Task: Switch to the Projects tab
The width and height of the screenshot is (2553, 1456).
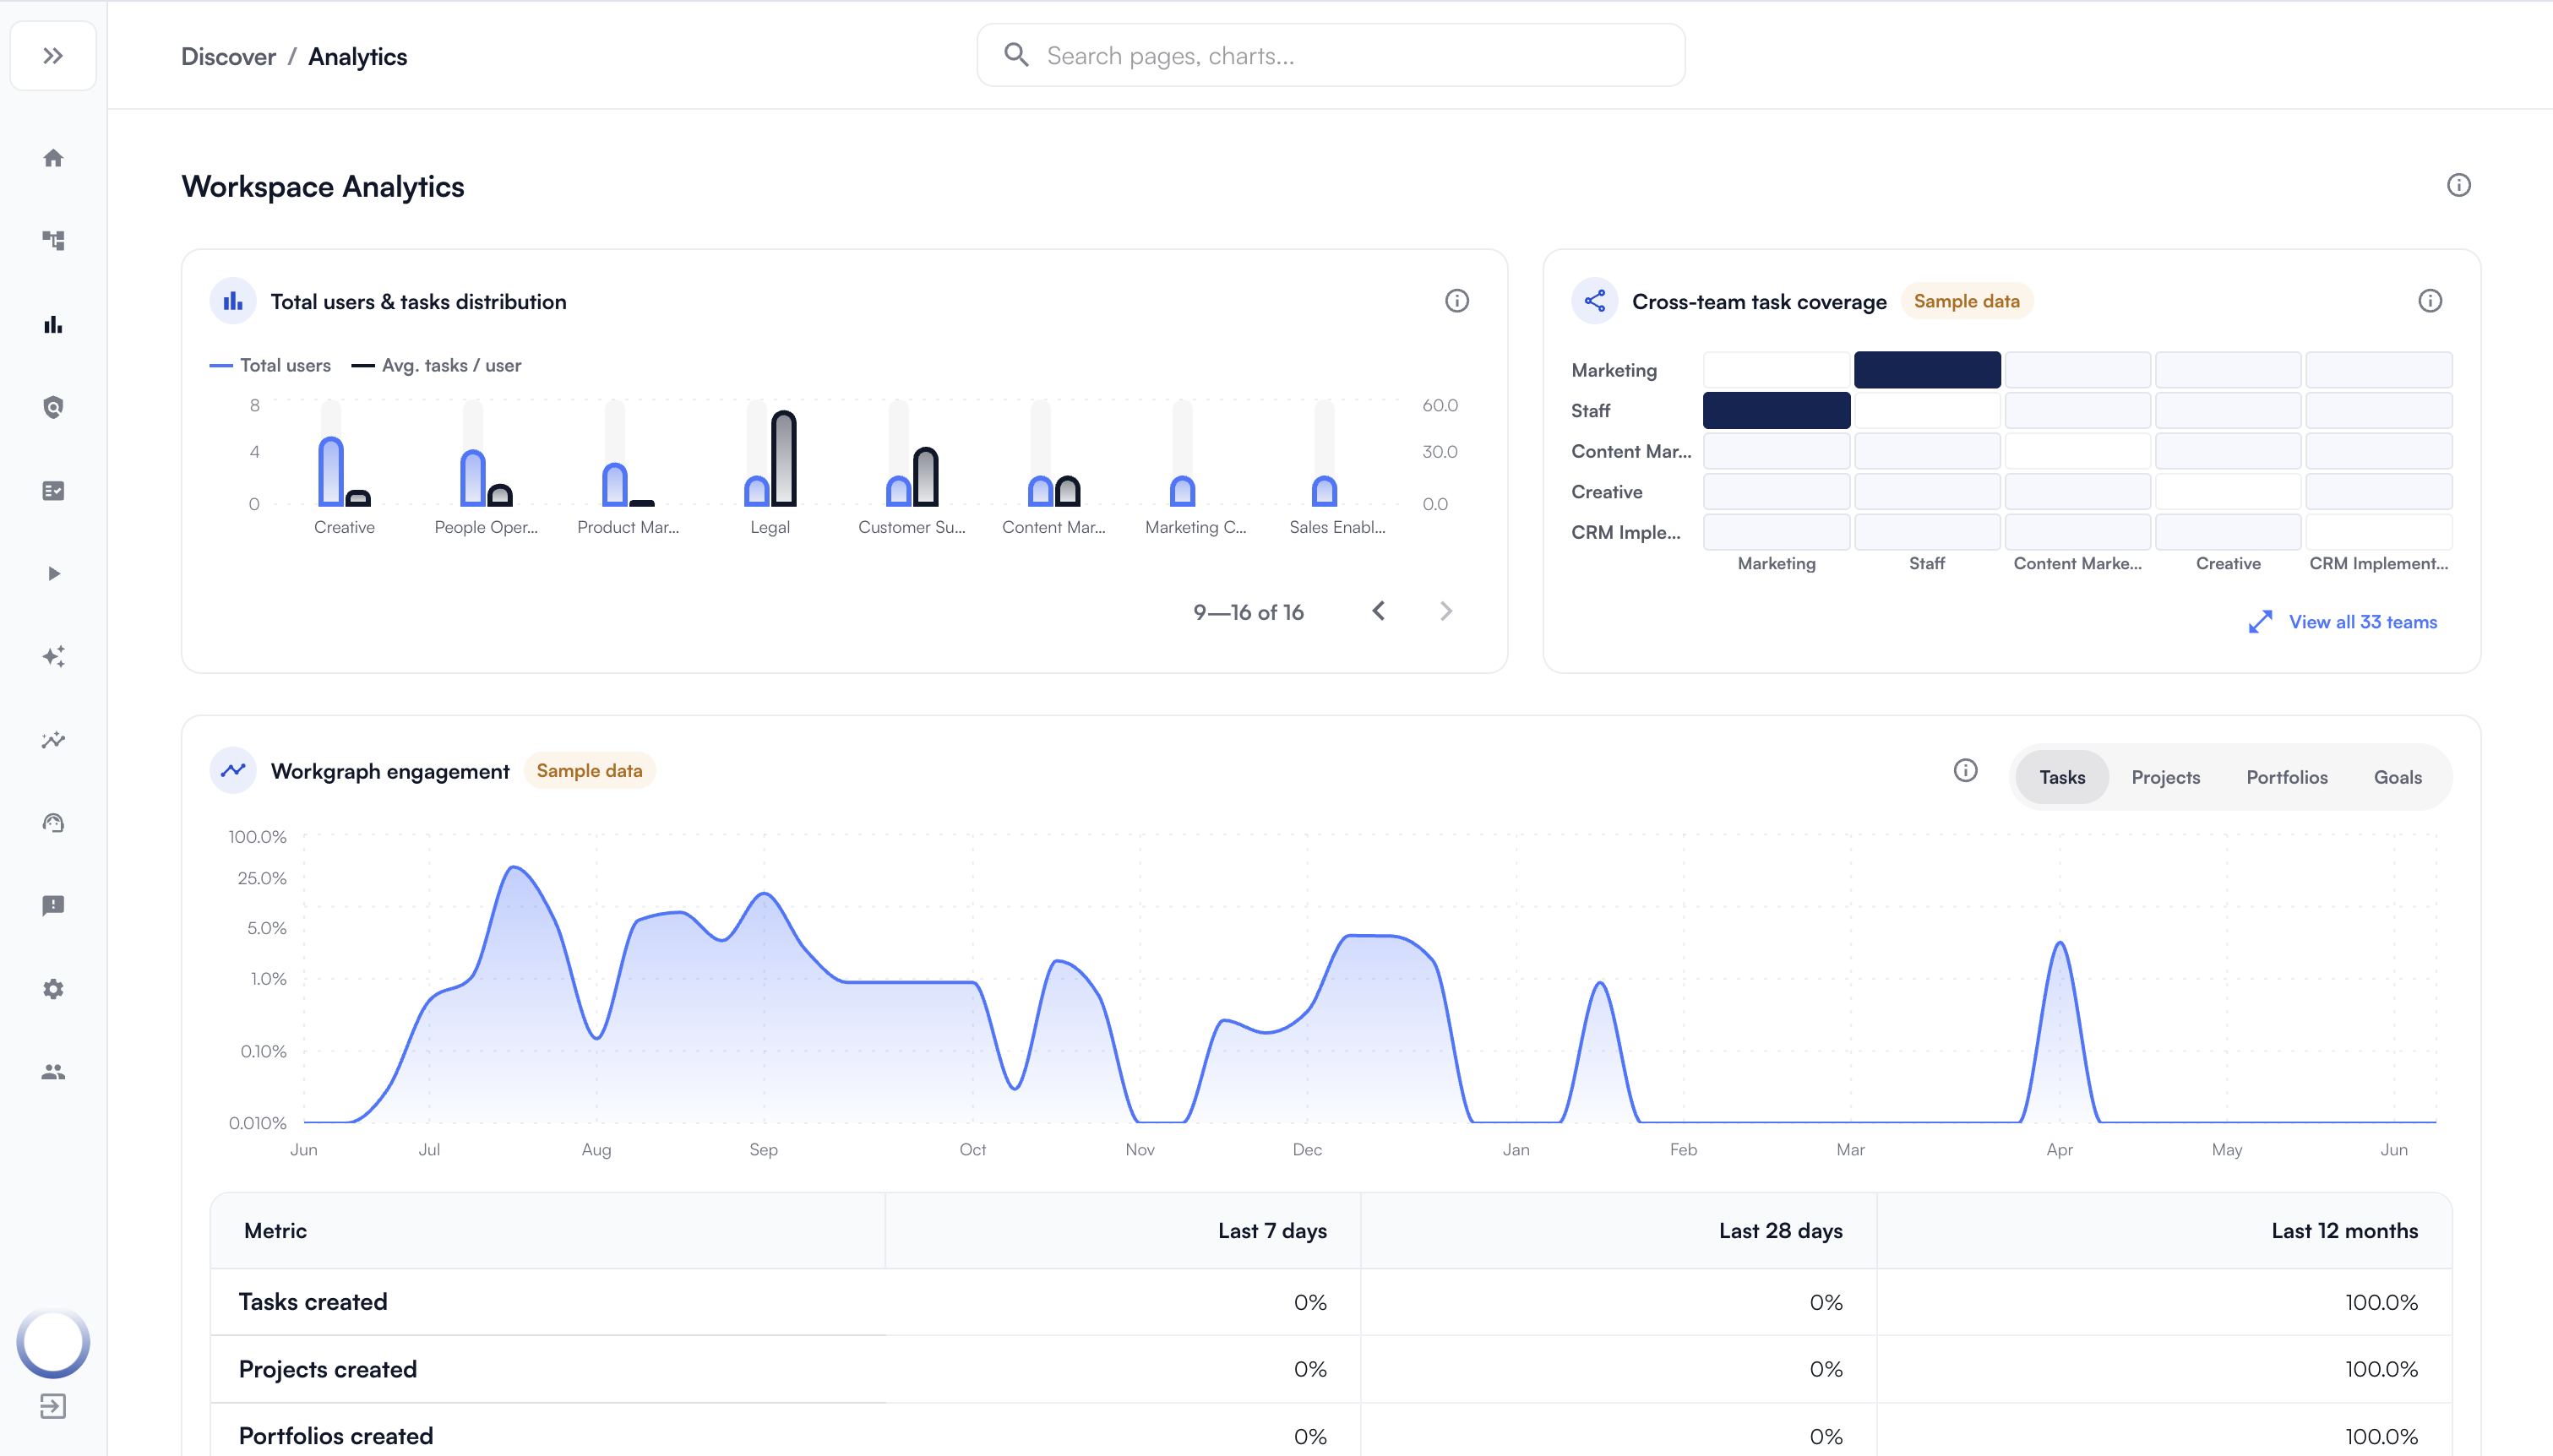Action: click(2165, 778)
